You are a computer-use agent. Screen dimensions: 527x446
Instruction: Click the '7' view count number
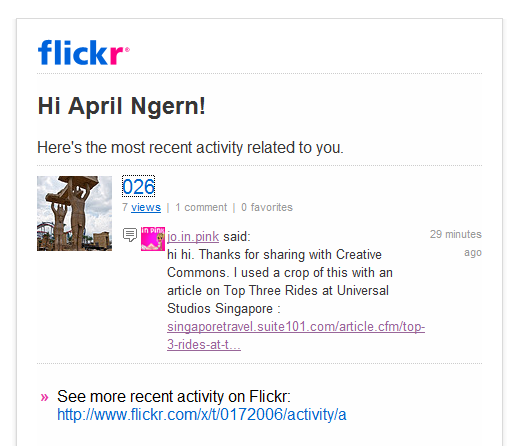125,207
